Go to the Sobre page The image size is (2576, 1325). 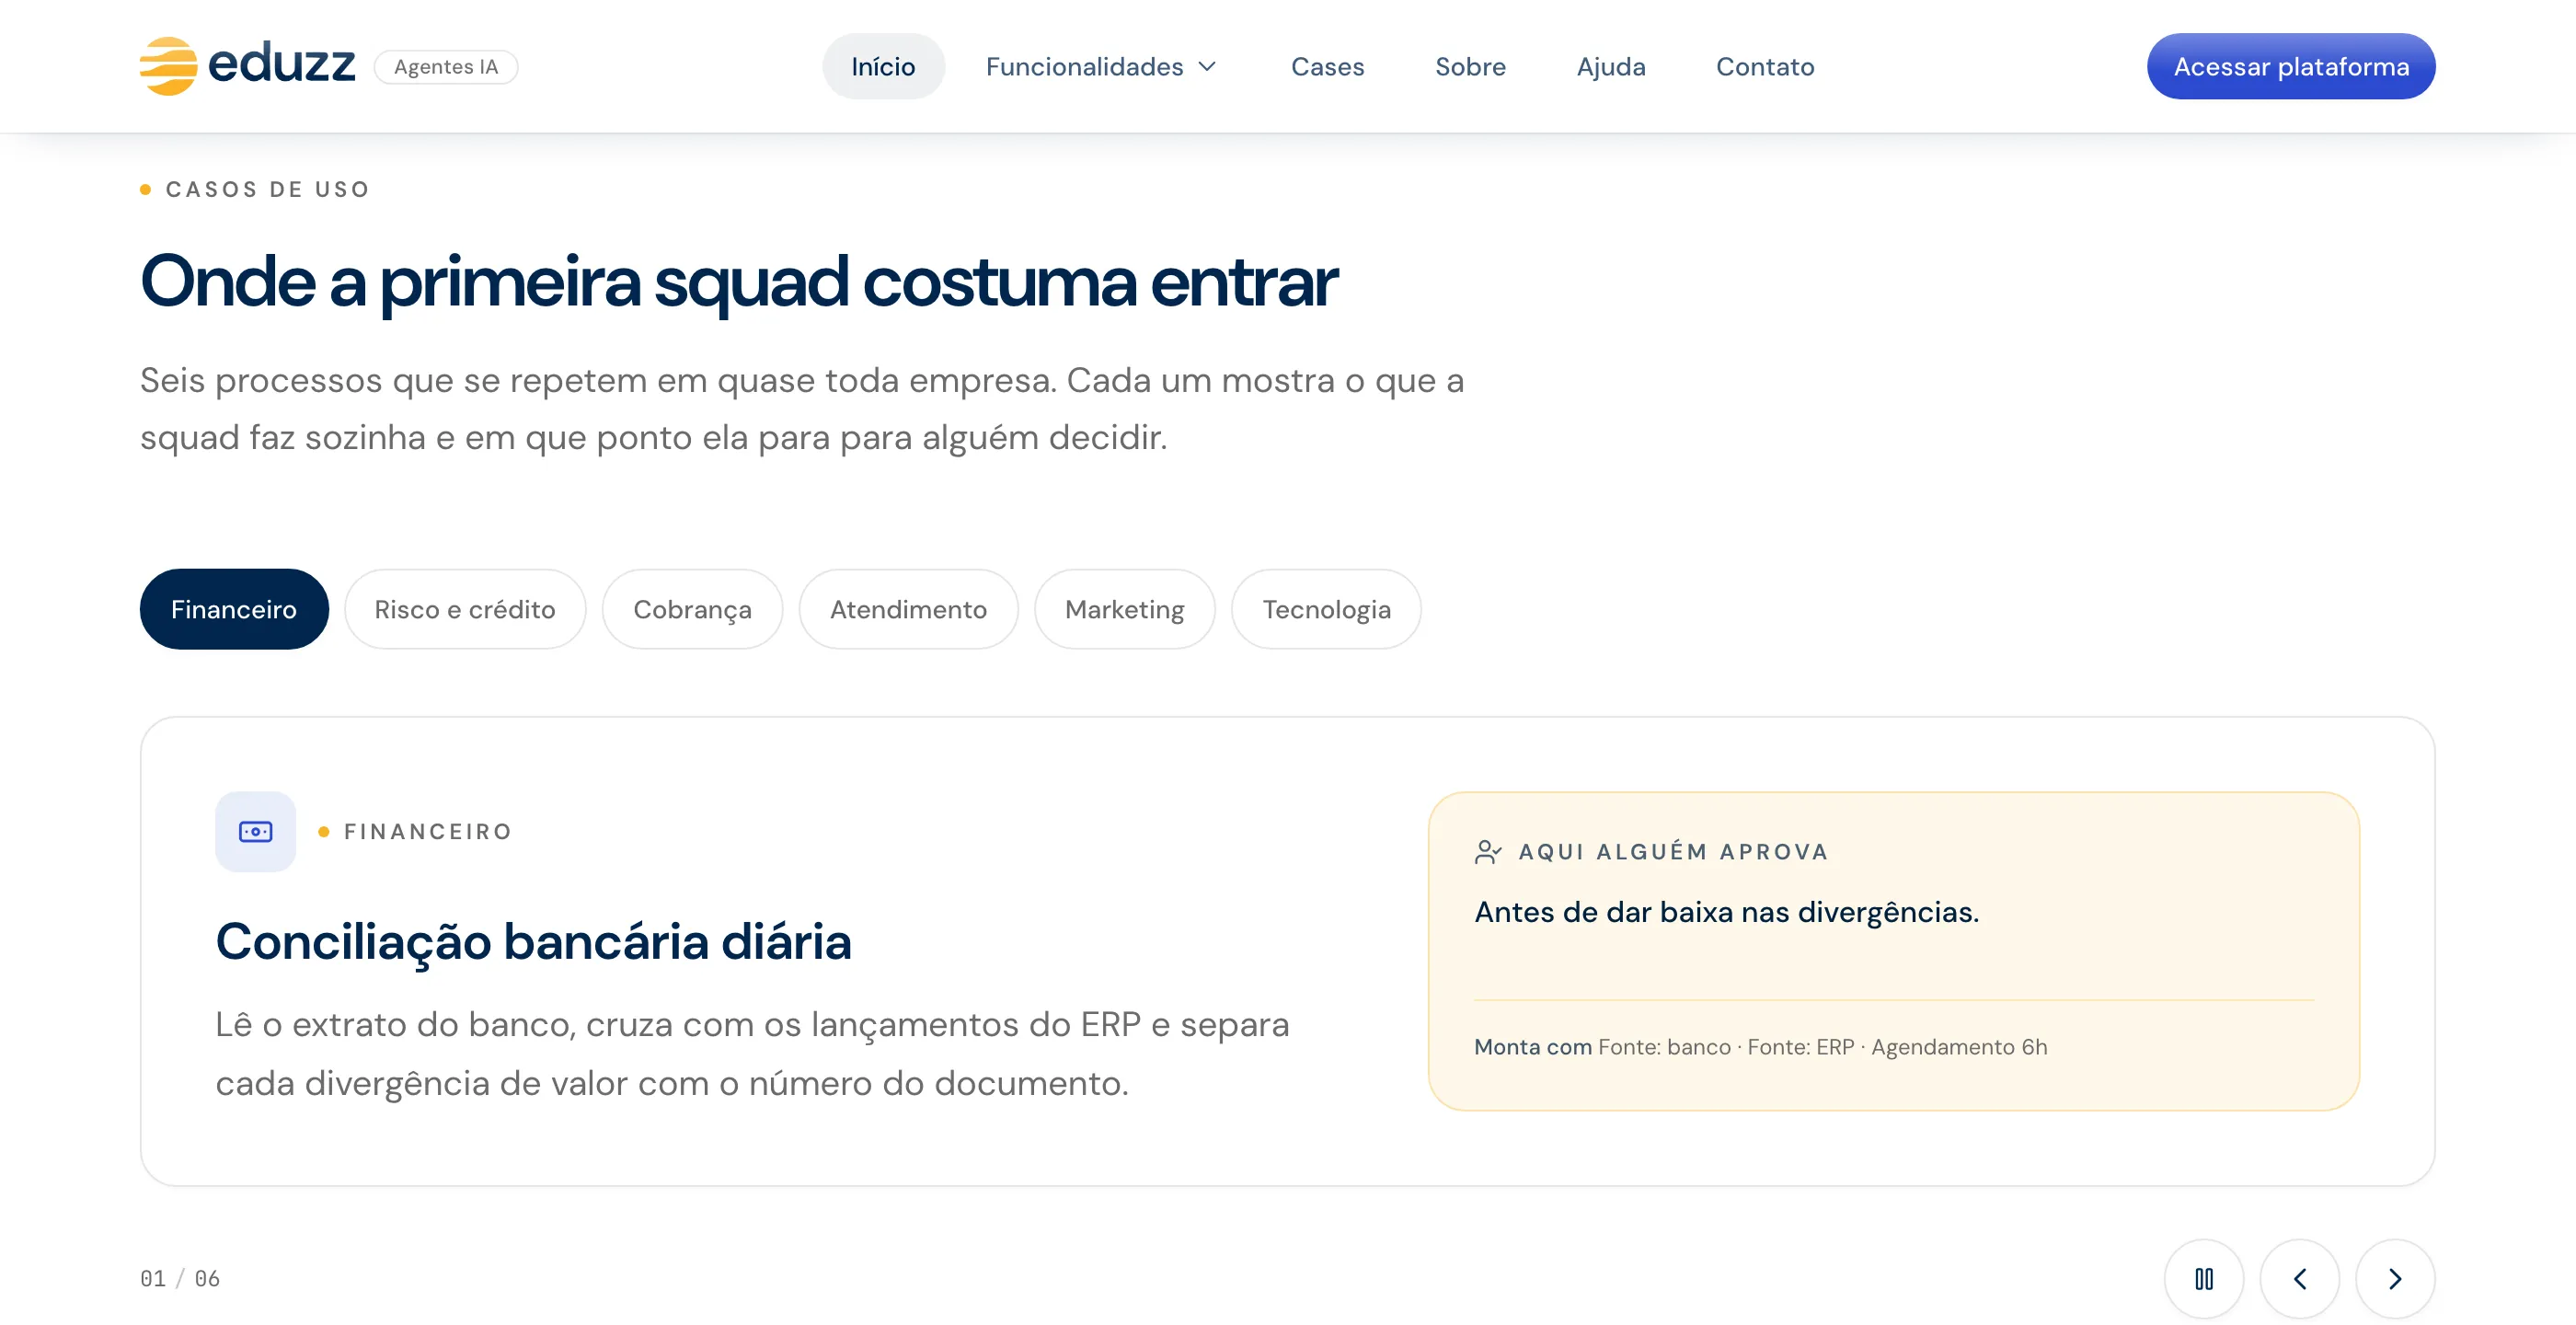point(1470,66)
